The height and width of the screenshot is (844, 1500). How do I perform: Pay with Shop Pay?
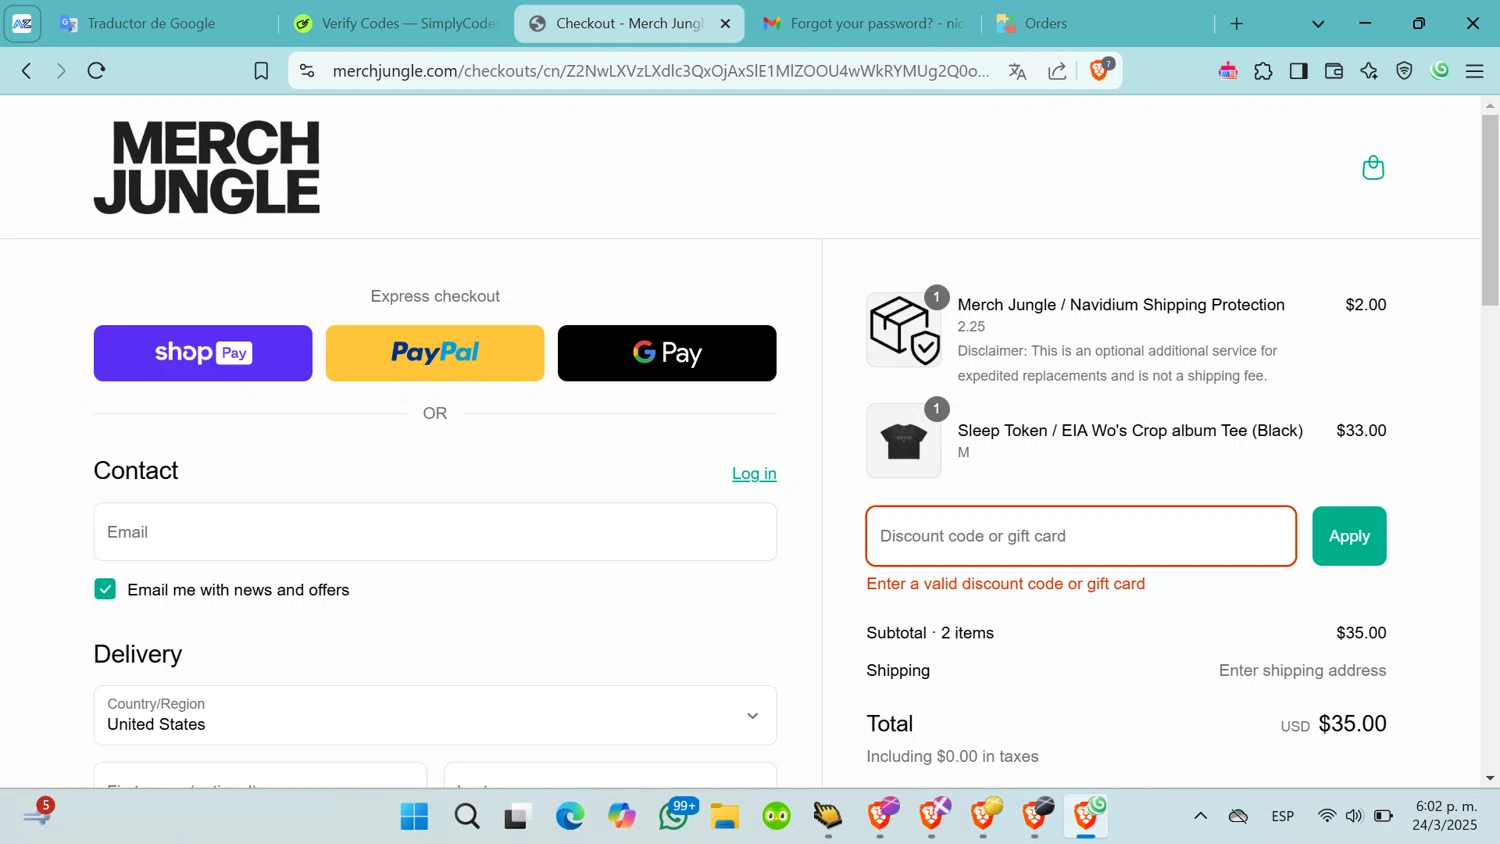(203, 353)
